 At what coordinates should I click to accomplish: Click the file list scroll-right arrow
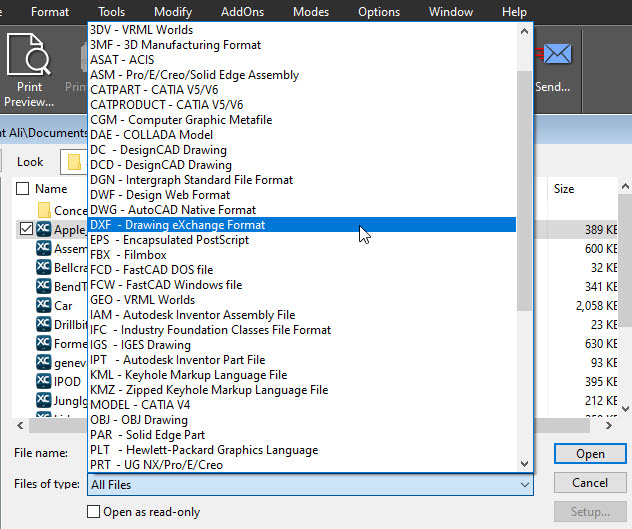coord(609,425)
